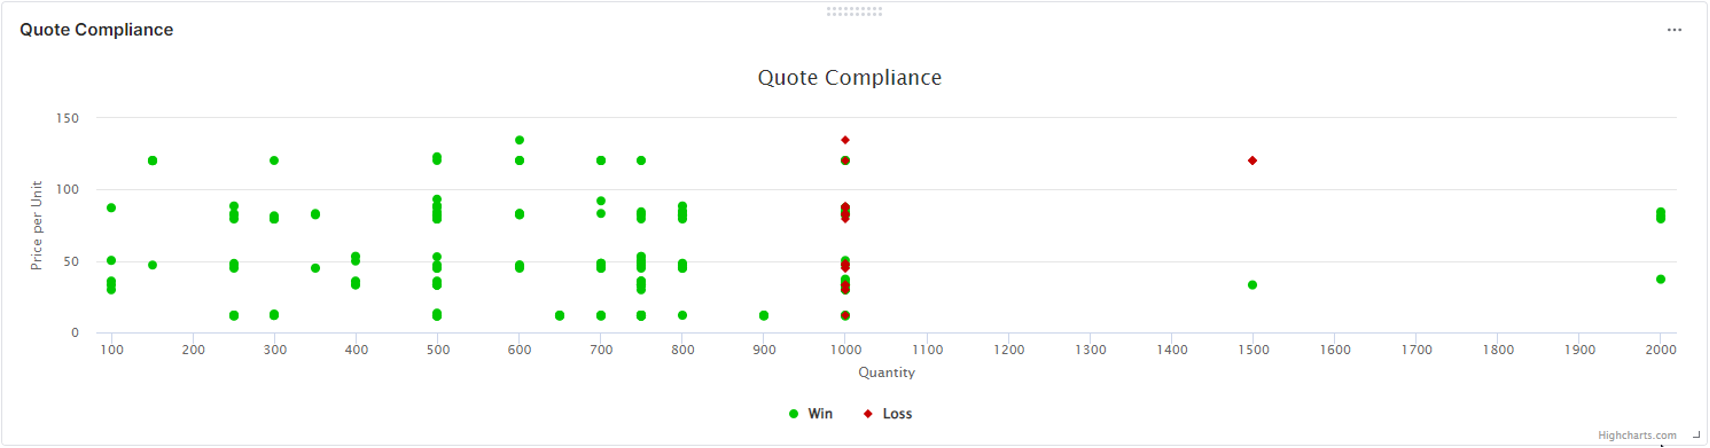Screen dimensions: 1710x448
Task: Open the widget options ellipsis menu
Action: click(1674, 30)
